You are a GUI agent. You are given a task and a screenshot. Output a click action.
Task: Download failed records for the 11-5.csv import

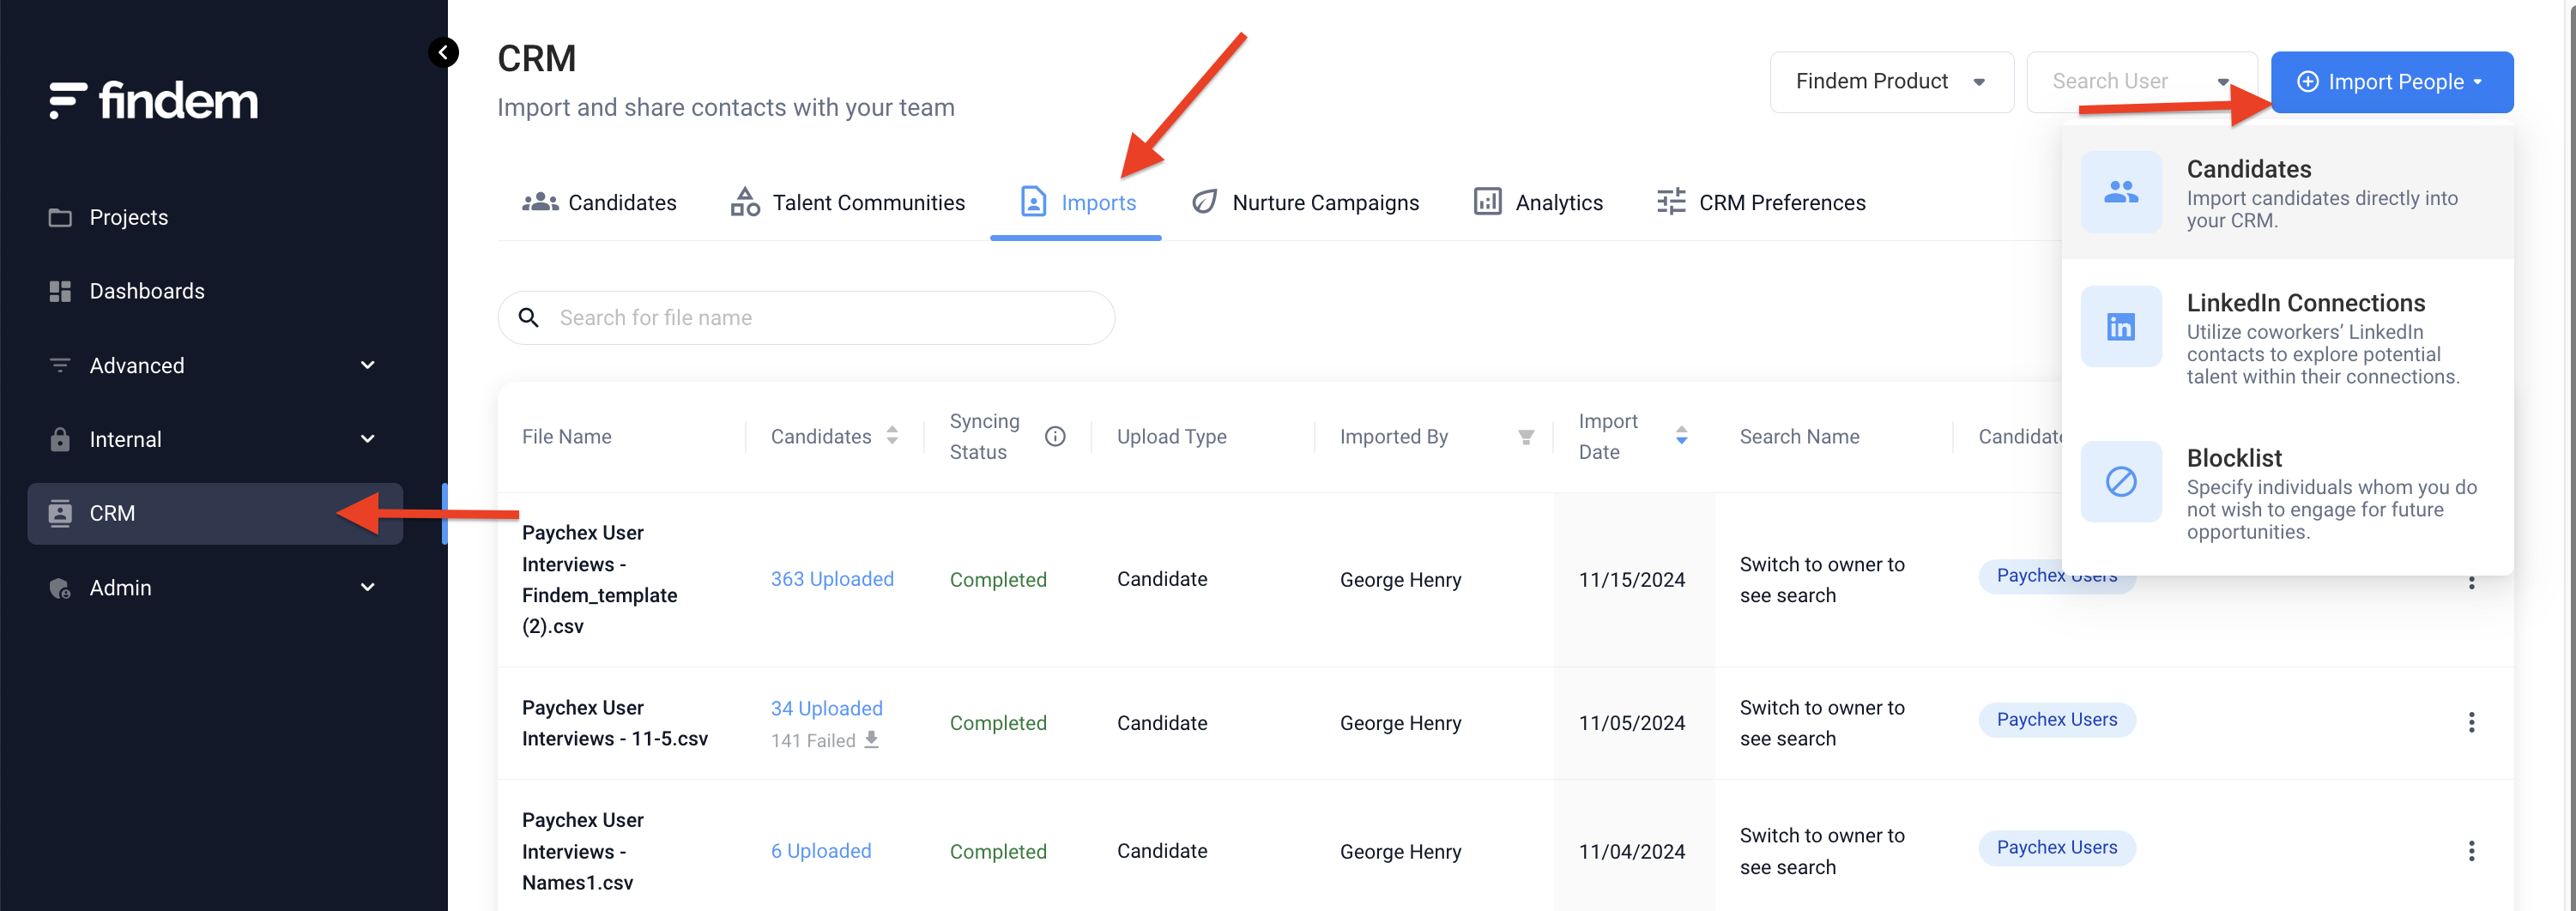click(871, 740)
